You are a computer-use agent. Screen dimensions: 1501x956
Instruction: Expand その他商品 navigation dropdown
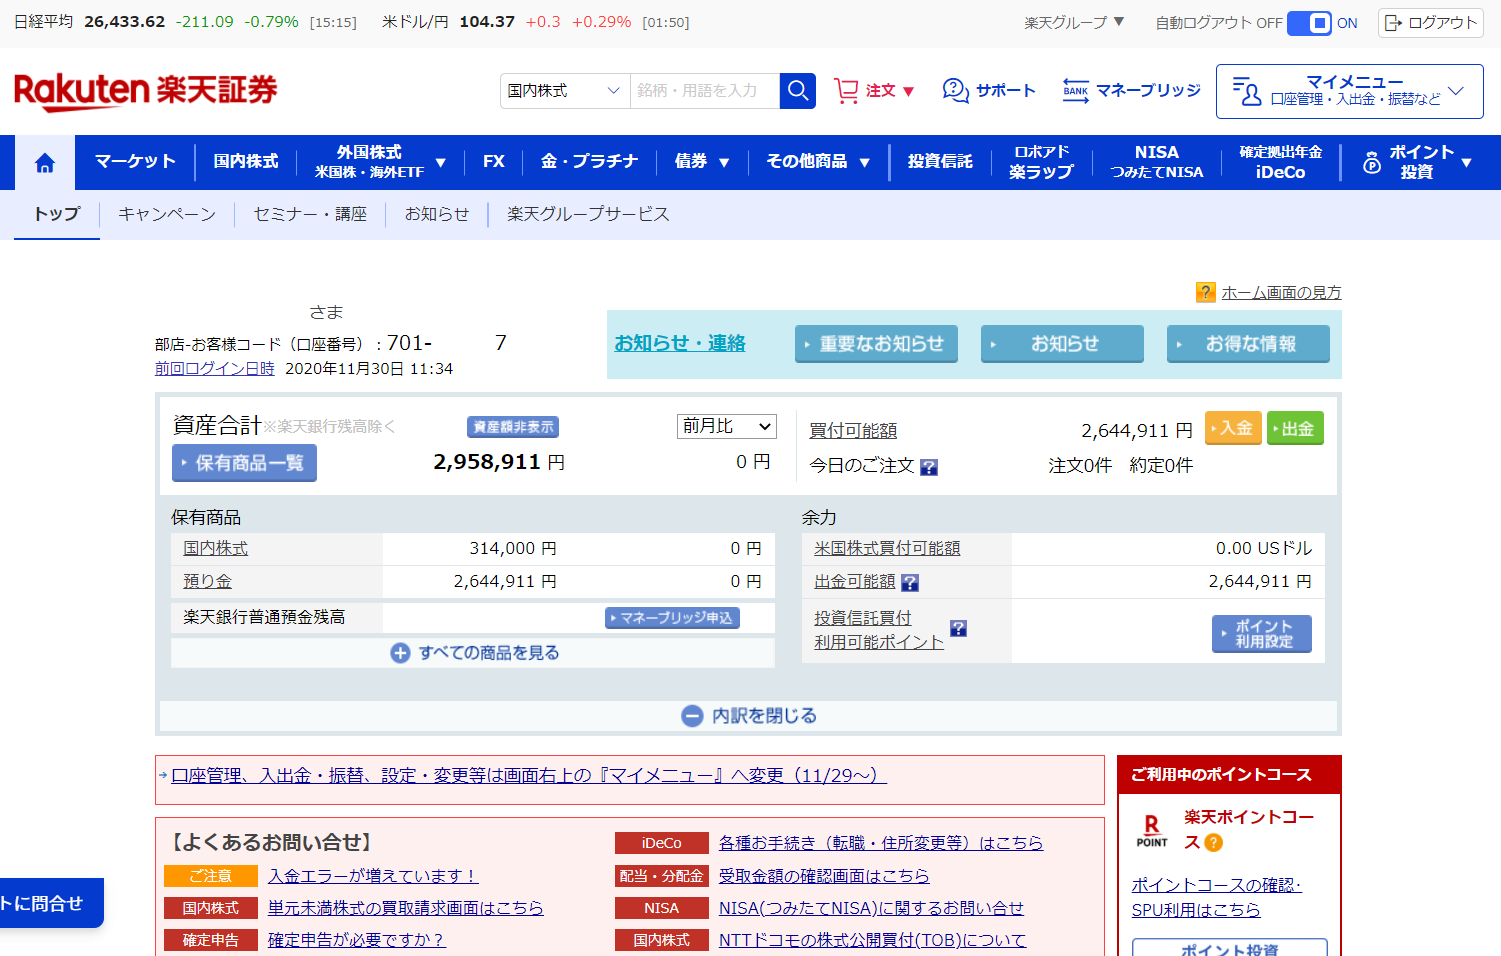(818, 162)
